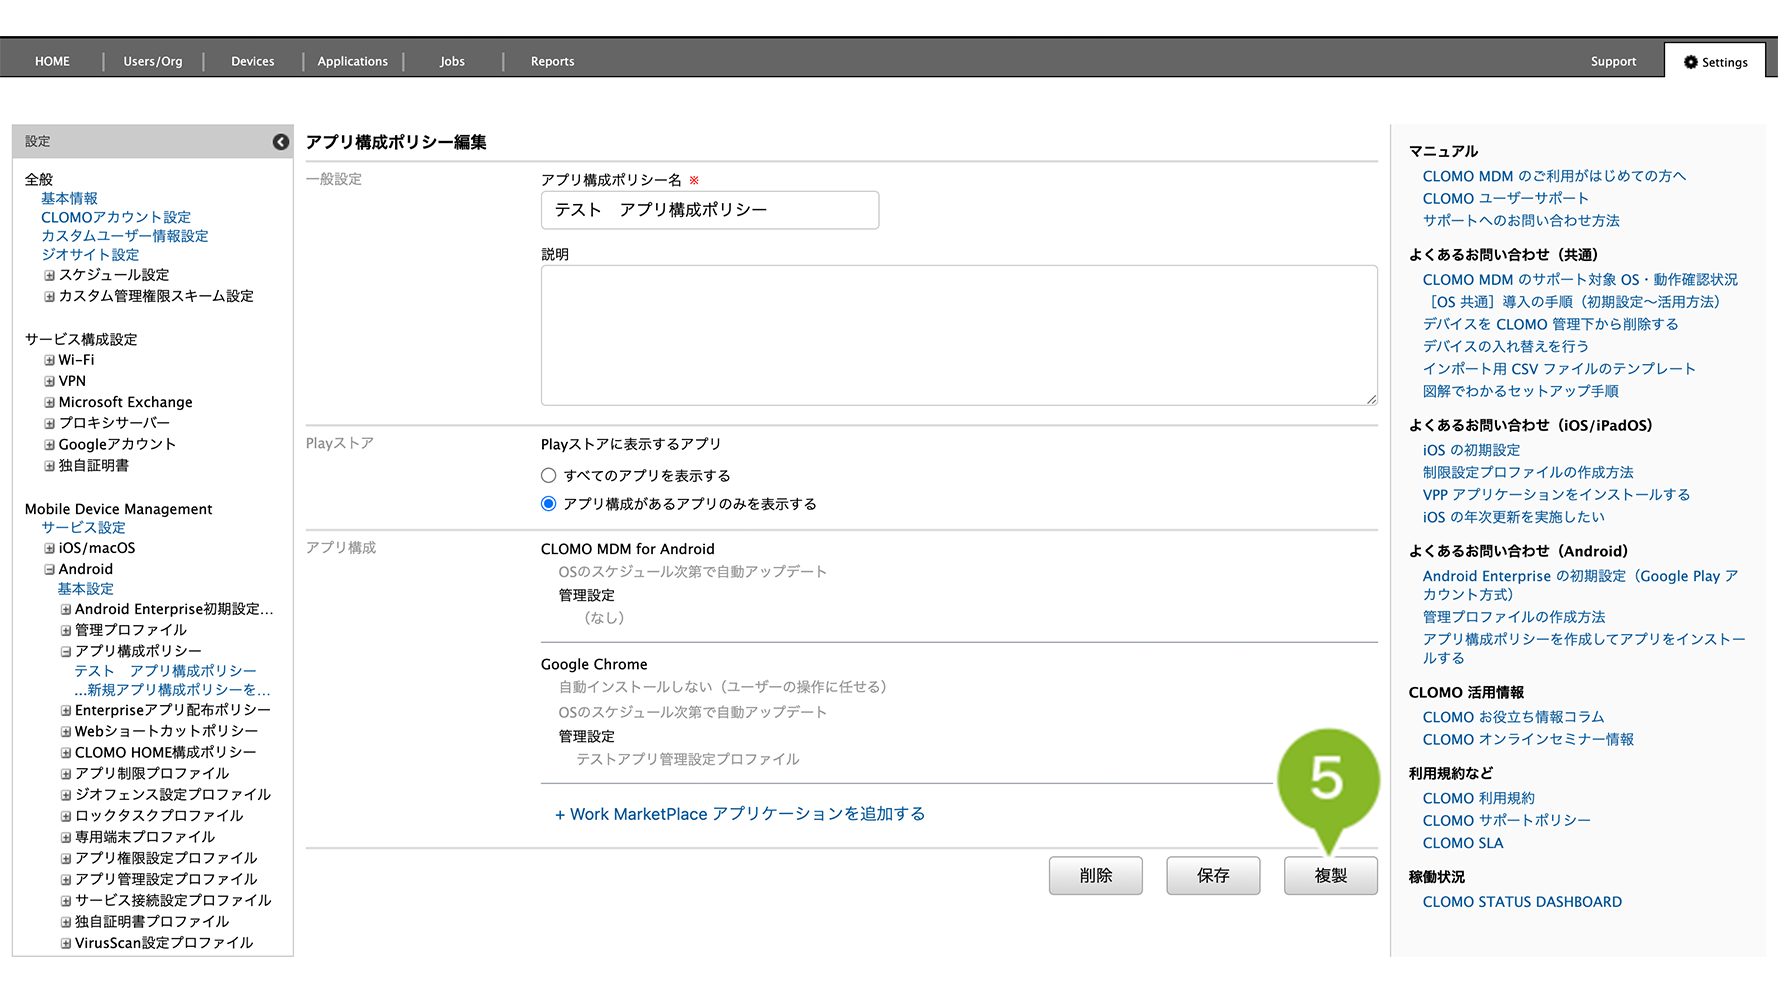Image resolution: width=1778 pixels, height=1000 pixels.
Task: Collapse the 設定 sidebar with arrow icon
Action: coord(281,142)
